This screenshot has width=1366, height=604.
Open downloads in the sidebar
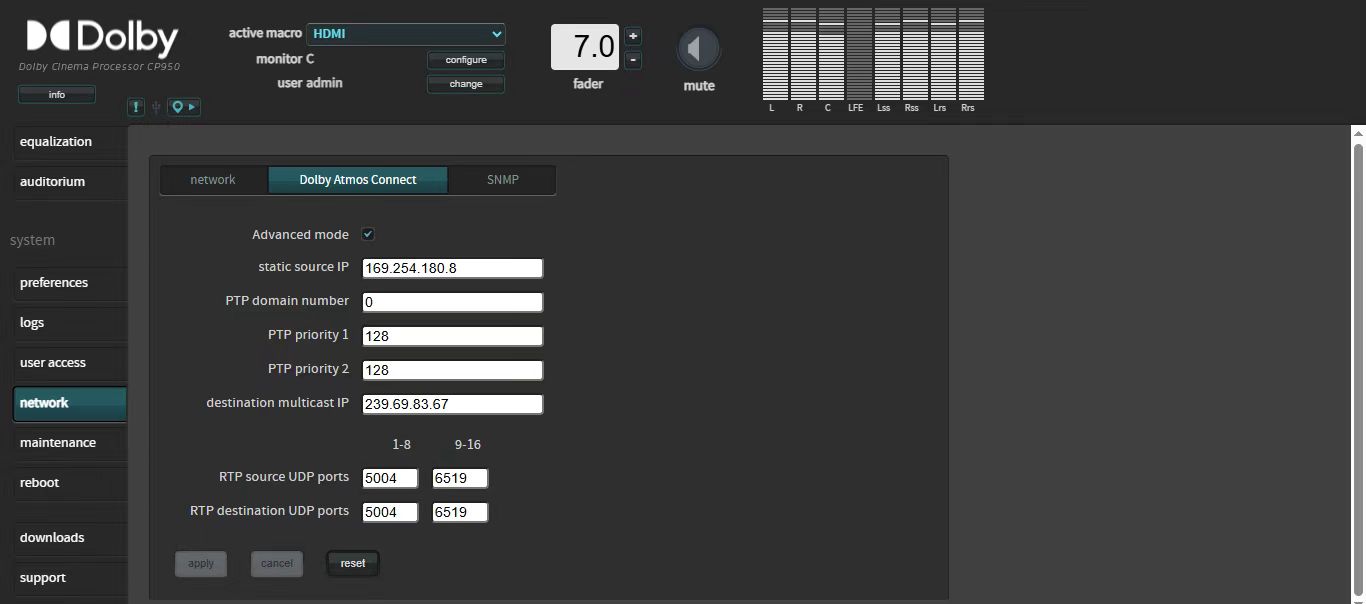tap(70, 538)
